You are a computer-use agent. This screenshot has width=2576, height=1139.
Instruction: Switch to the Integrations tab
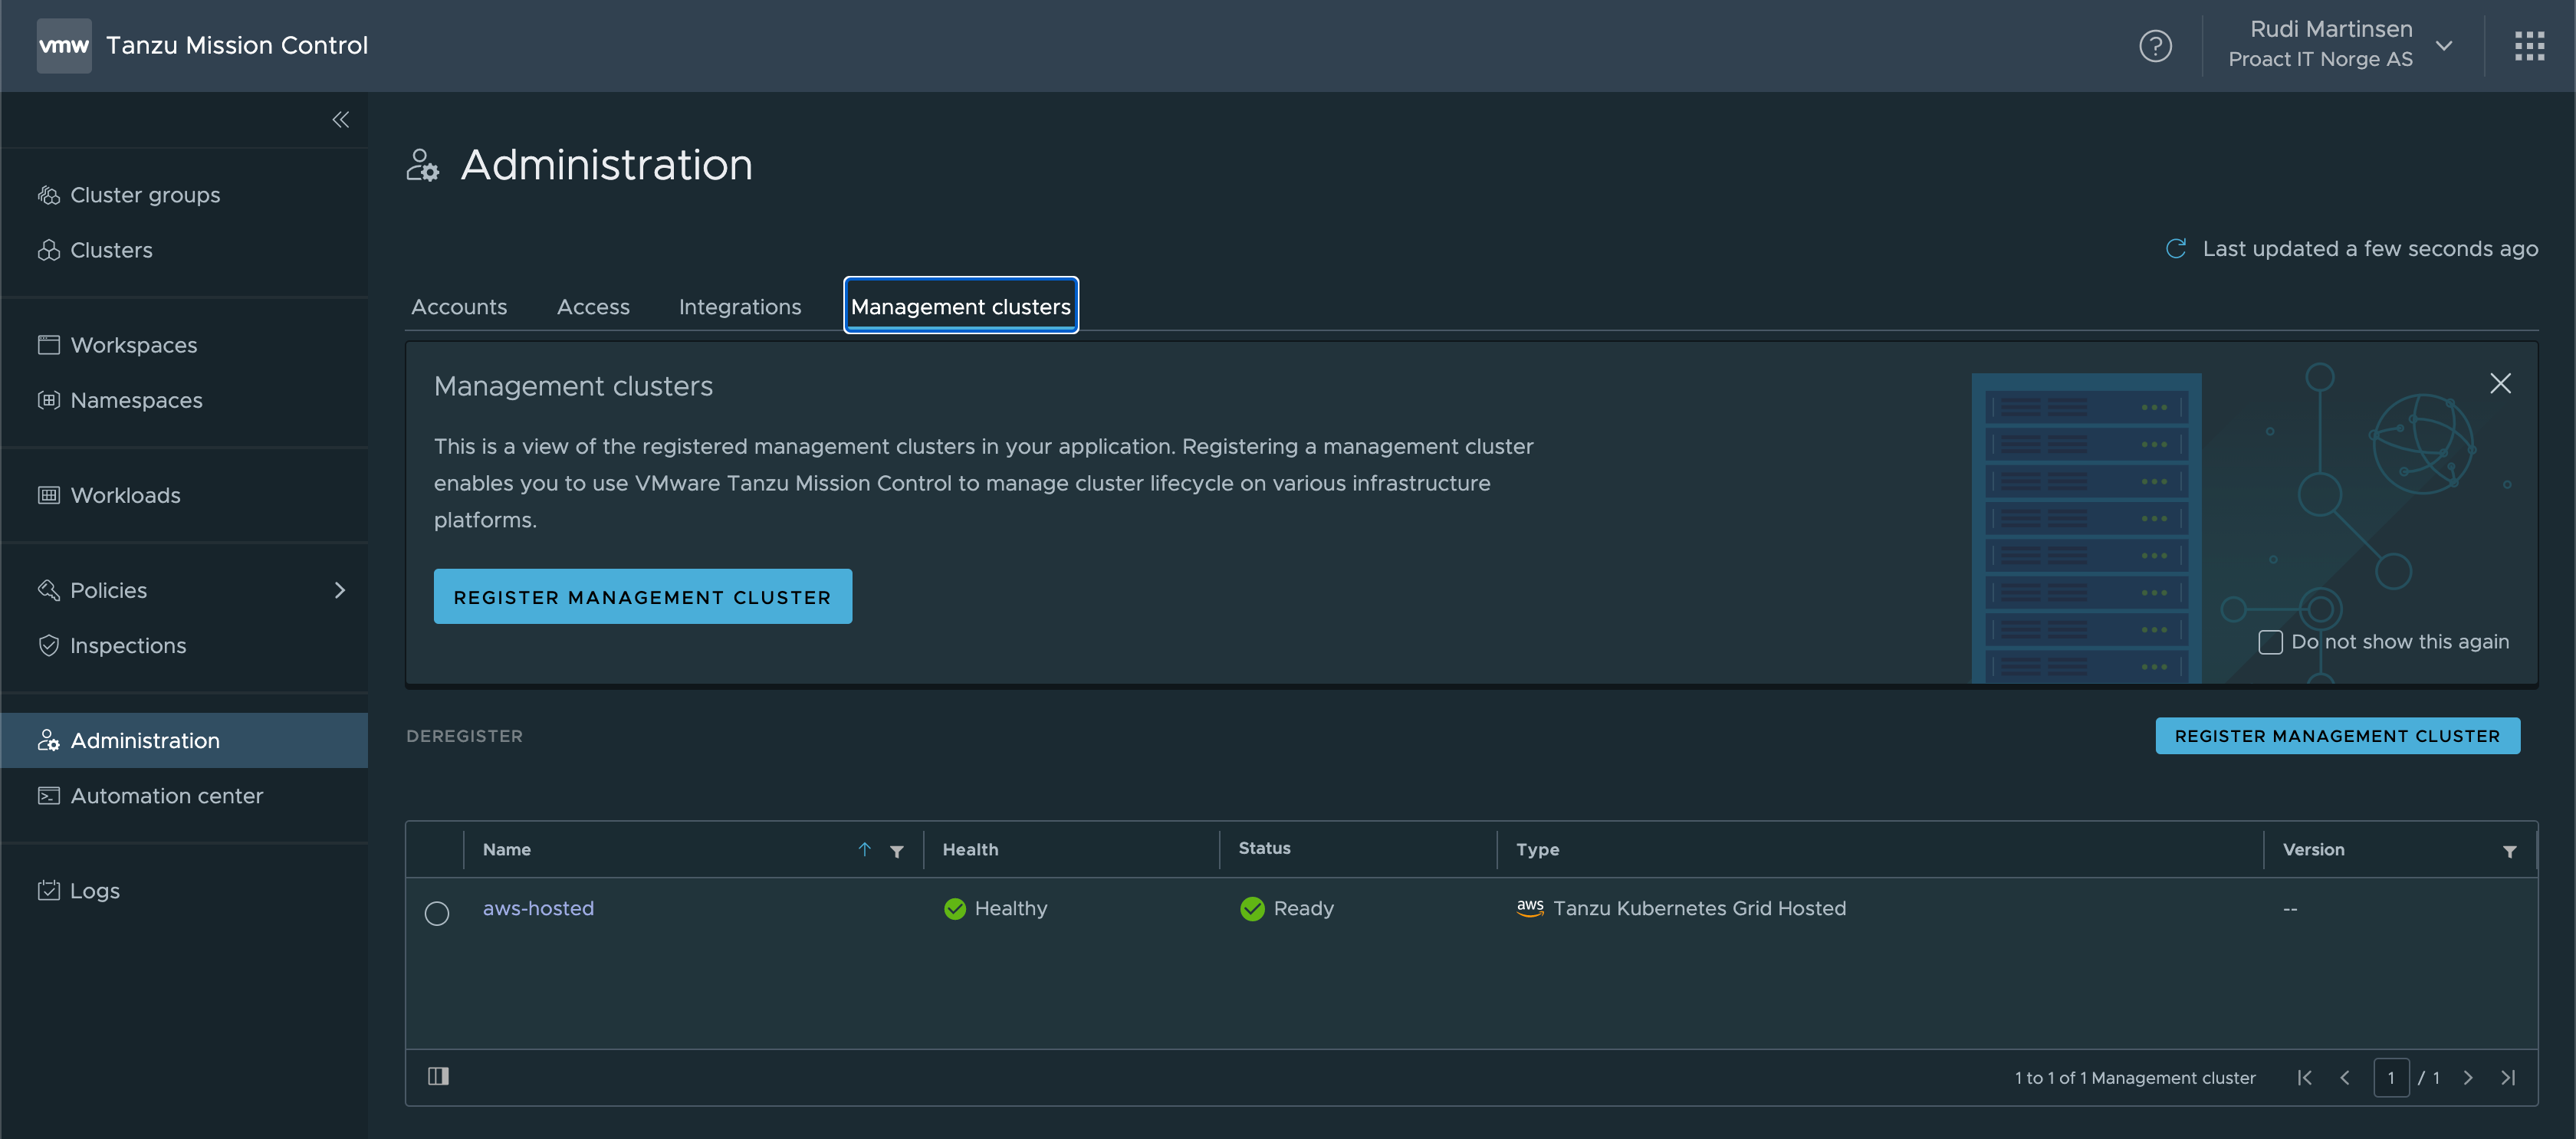(x=740, y=307)
